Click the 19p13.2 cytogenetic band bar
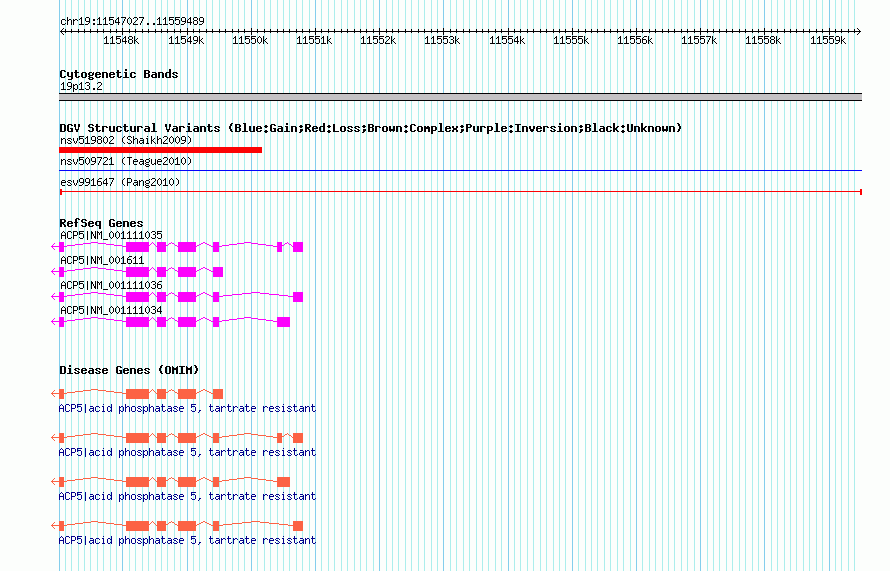 click(x=460, y=97)
